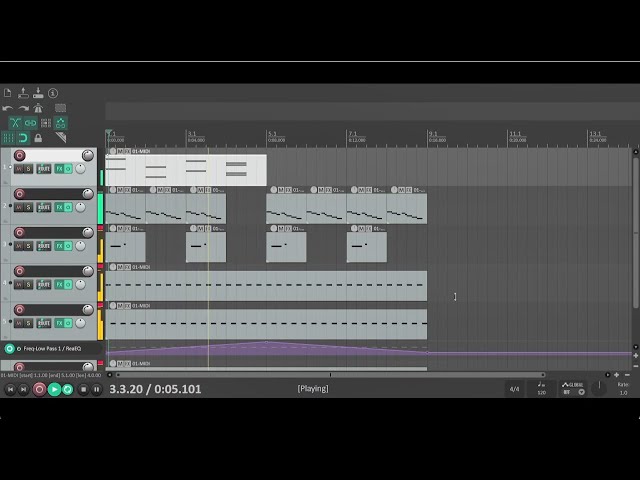This screenshot has height=480, width=640.
Task: Go to project start transport button
Action: point(10,389)
